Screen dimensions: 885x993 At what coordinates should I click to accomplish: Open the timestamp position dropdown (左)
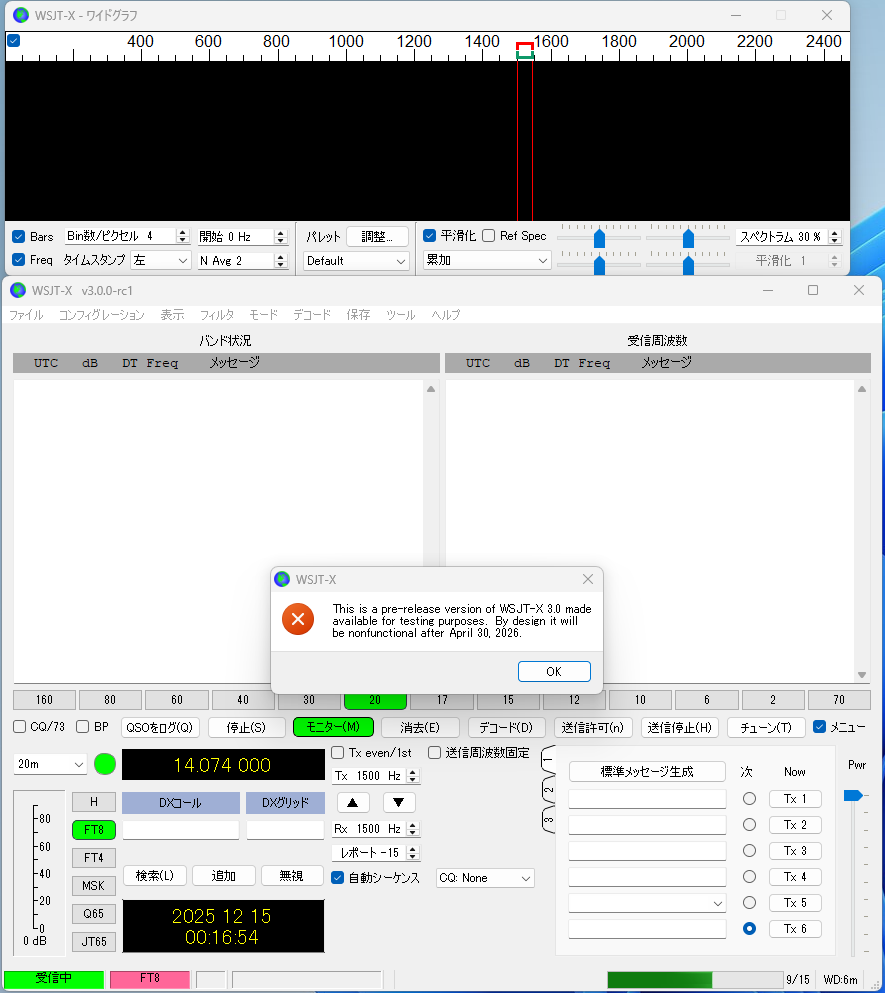(160, 260)
